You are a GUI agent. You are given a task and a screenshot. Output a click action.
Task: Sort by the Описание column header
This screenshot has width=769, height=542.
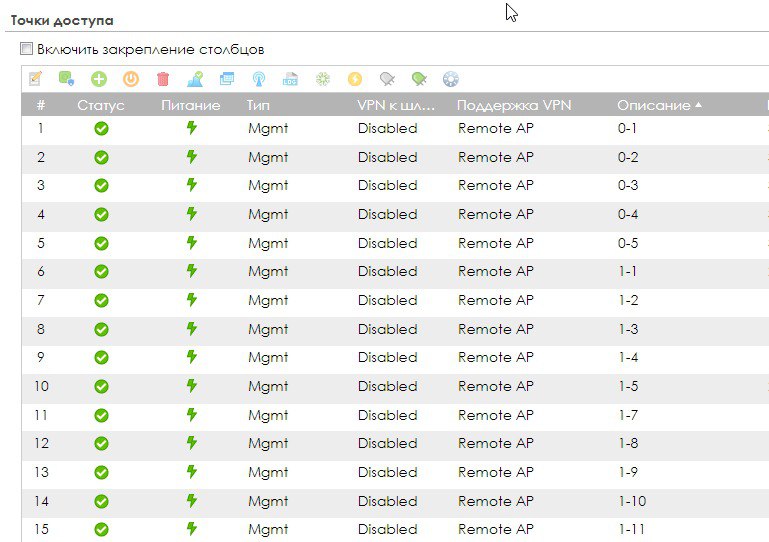(x=653, y=105)
